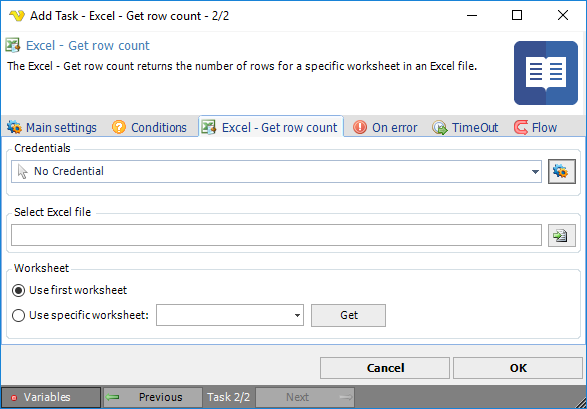This screenshot has height=409, width=587.
Task: Open the Variables panel button
Action: coord(51,397)
